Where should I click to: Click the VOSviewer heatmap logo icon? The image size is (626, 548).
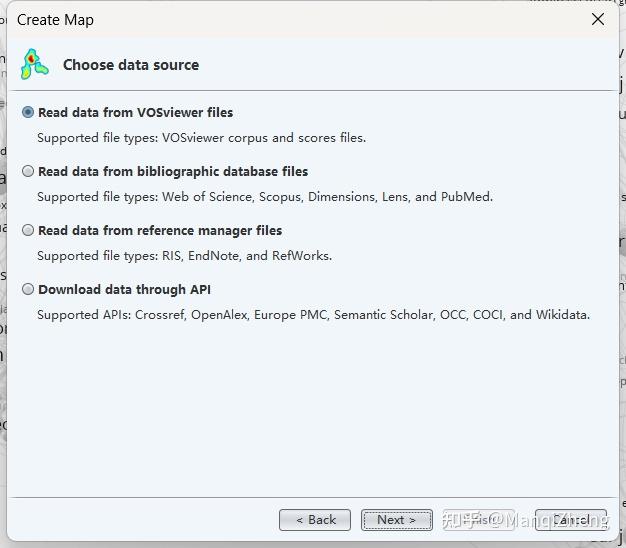pyautogui.click(x=34, y=64)
